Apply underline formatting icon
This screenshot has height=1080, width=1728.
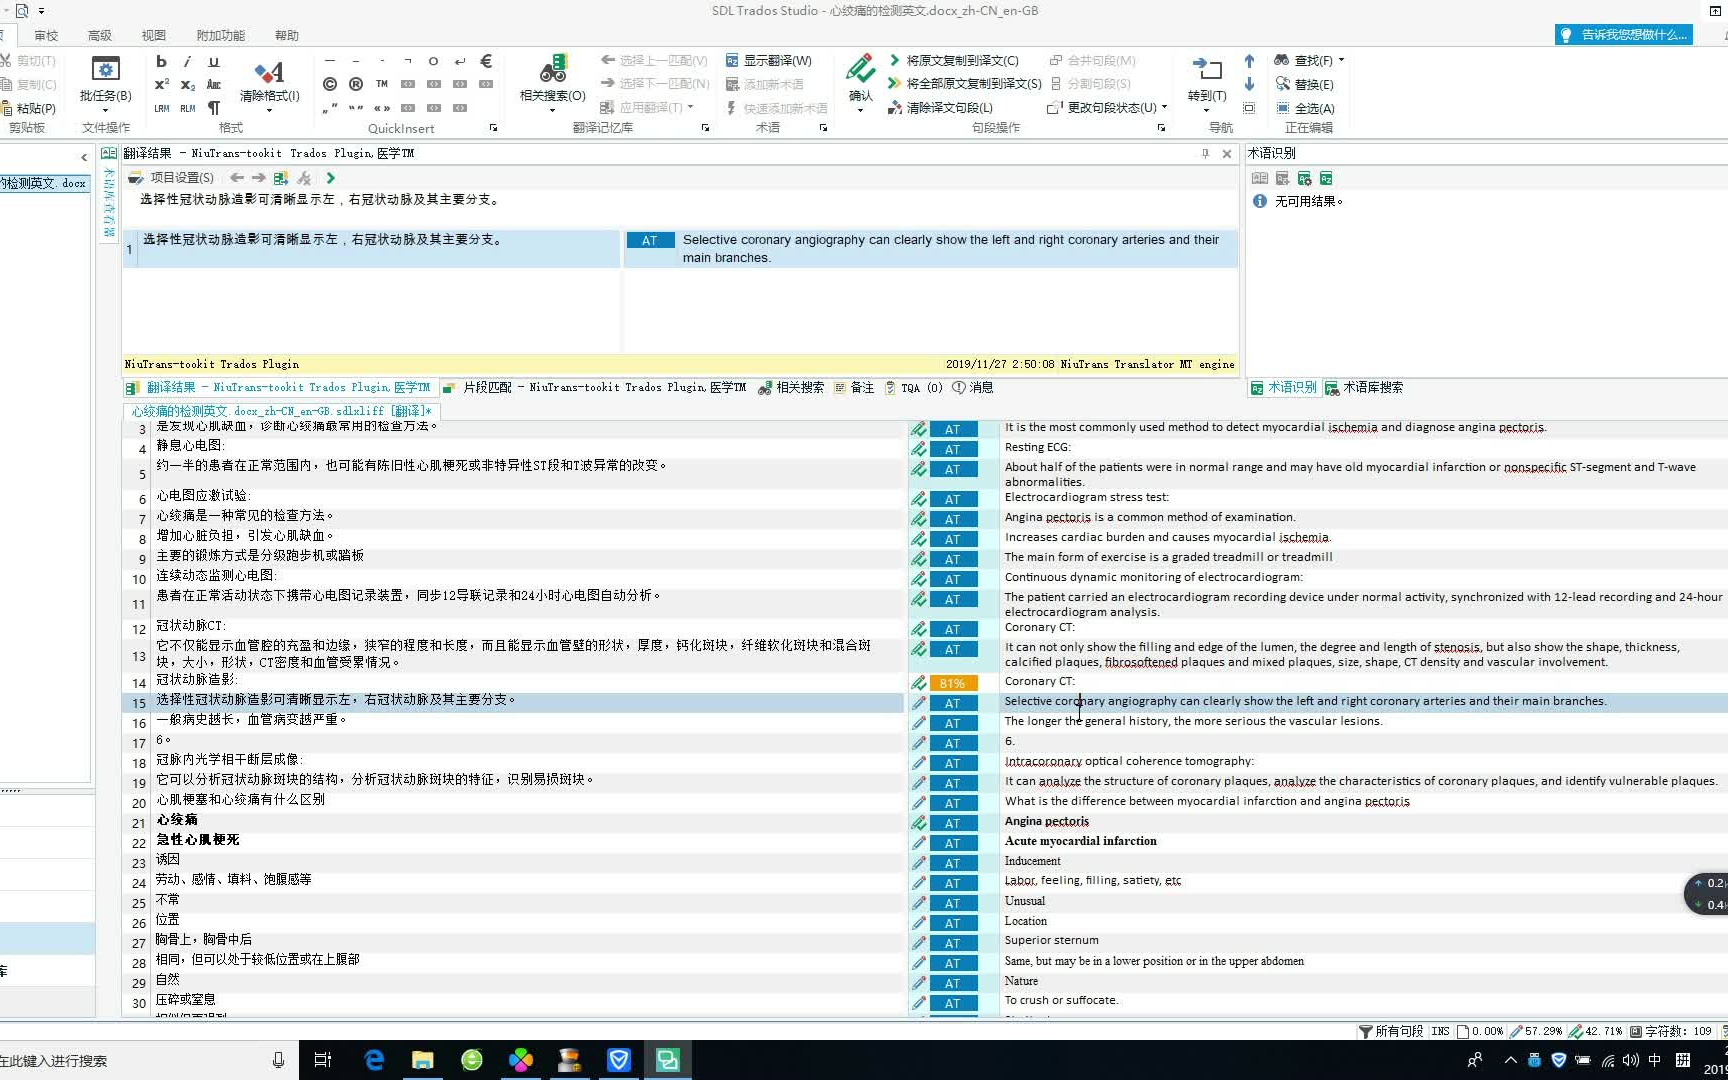click(x=213, y=61)
